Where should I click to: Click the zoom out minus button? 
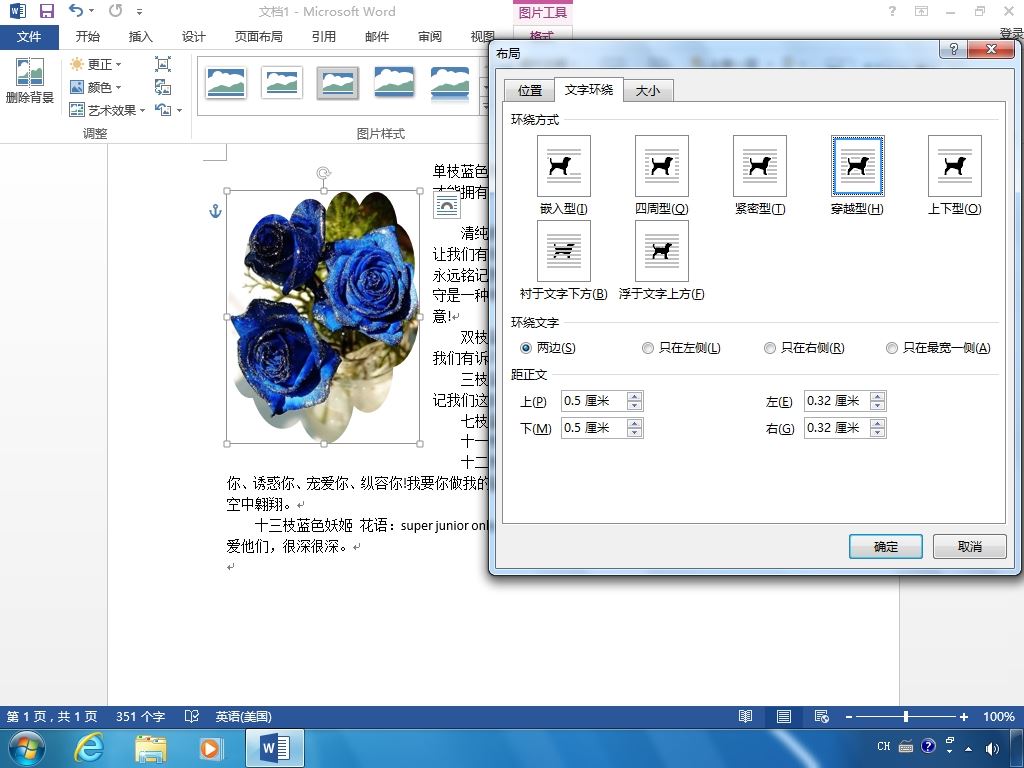[x=848, y=716]
